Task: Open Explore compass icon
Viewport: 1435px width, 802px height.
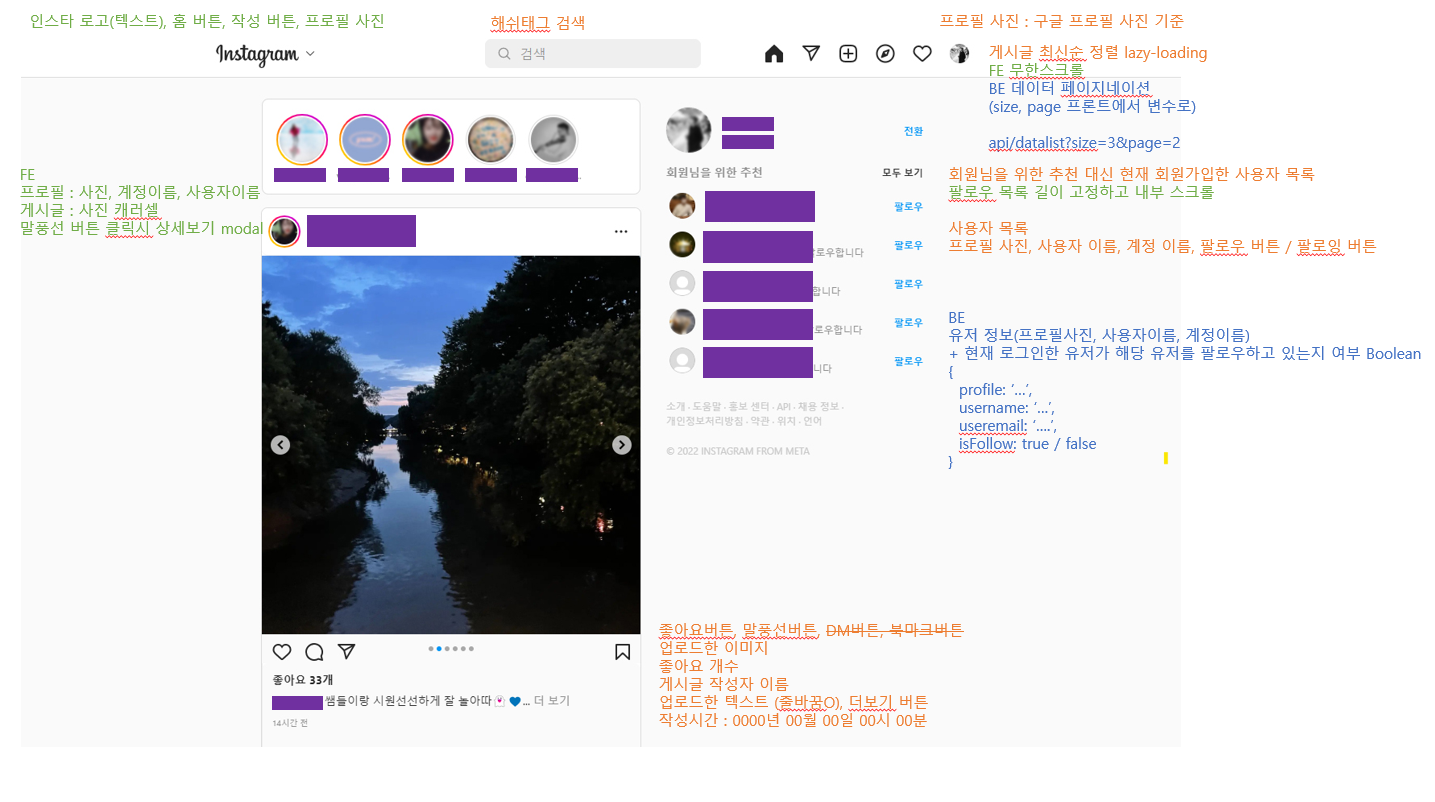Action: click(x=885, y=54)
